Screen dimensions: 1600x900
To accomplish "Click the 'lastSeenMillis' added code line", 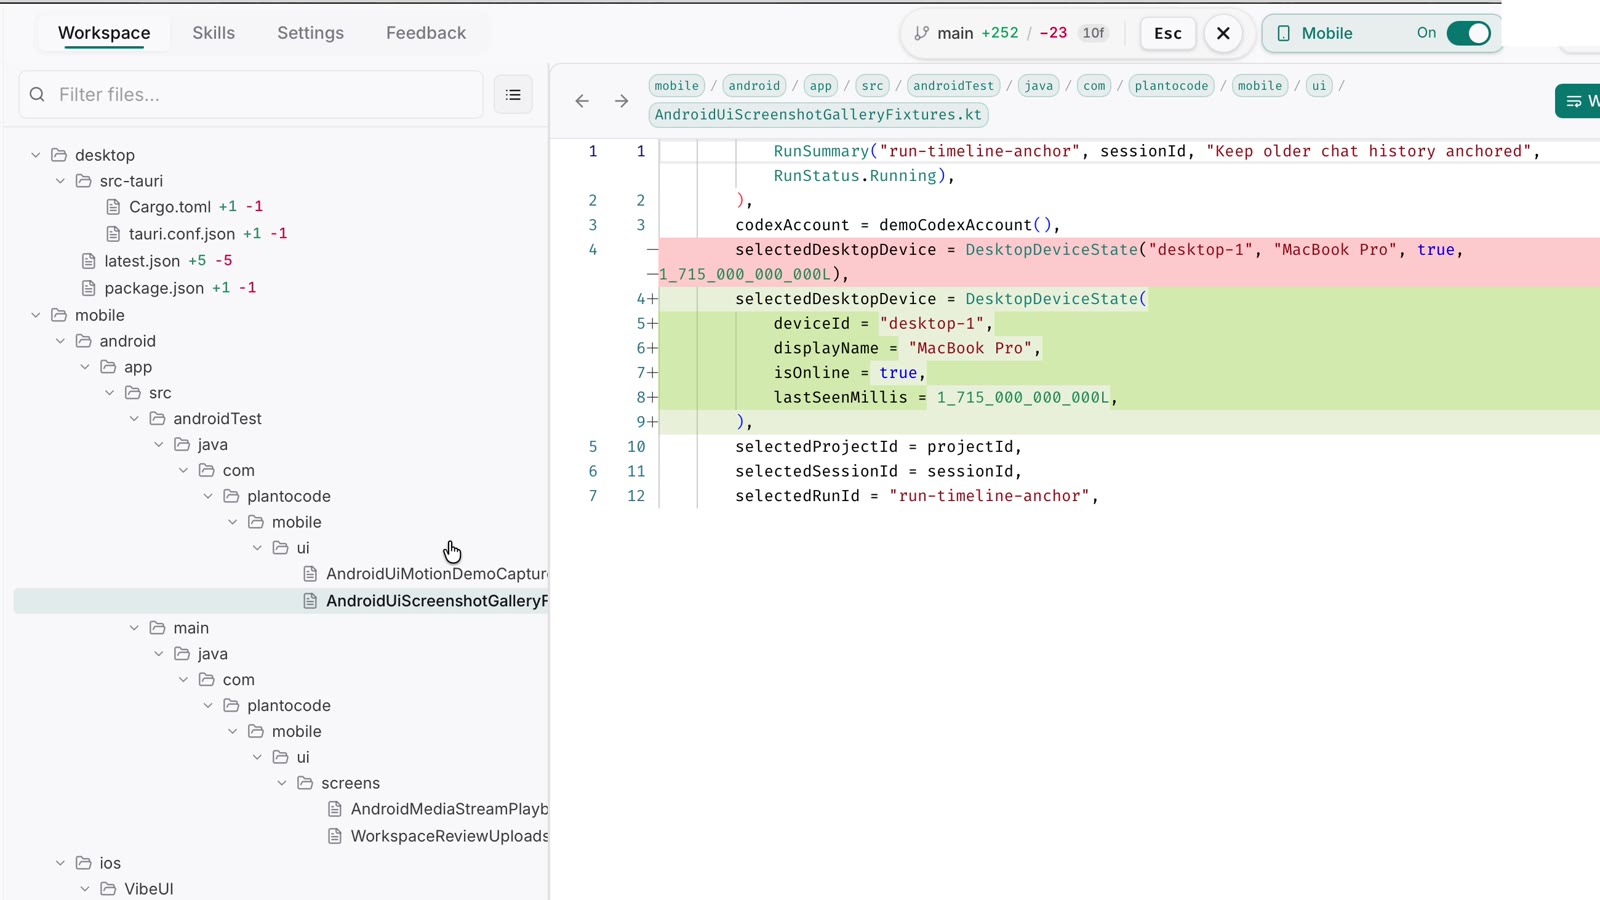I will (1129, 398).
